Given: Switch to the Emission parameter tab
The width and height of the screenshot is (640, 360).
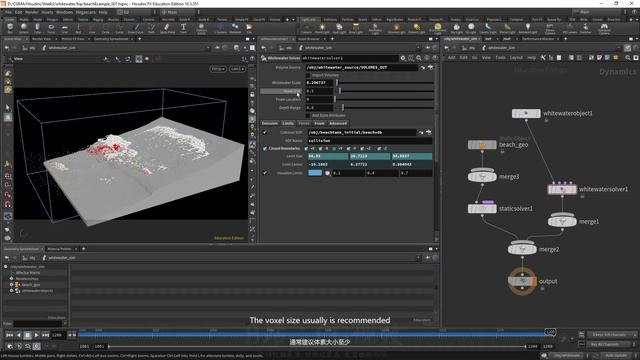Looking at the screenshot, I should tap(270, 123).
